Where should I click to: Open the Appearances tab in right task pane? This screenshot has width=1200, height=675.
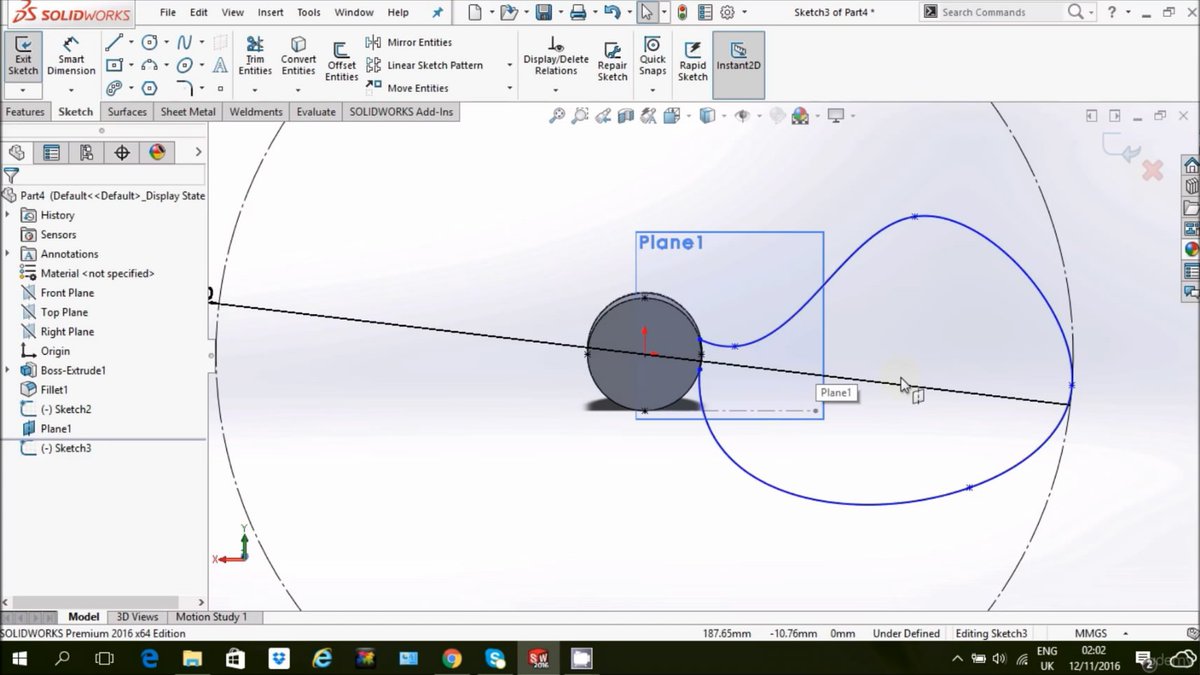(x=1191, y=250)
